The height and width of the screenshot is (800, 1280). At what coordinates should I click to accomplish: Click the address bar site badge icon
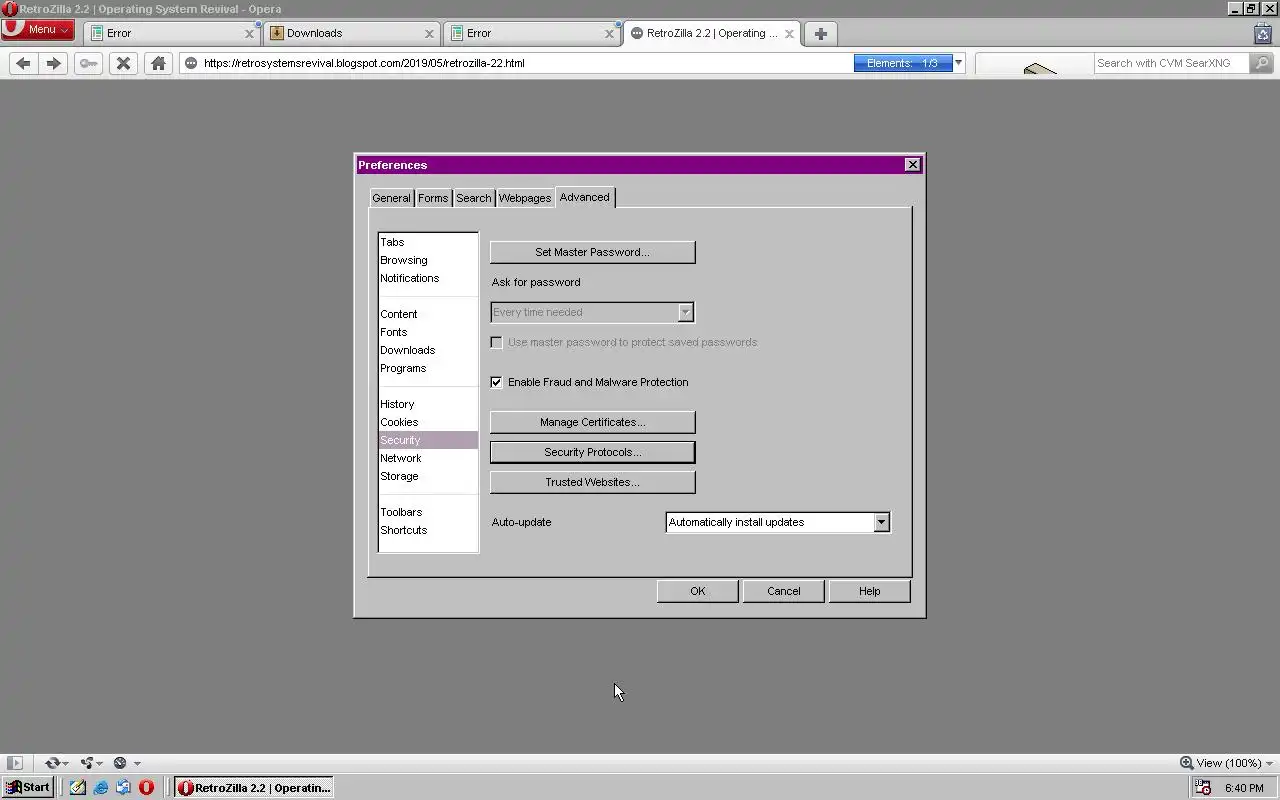point(191,63)
